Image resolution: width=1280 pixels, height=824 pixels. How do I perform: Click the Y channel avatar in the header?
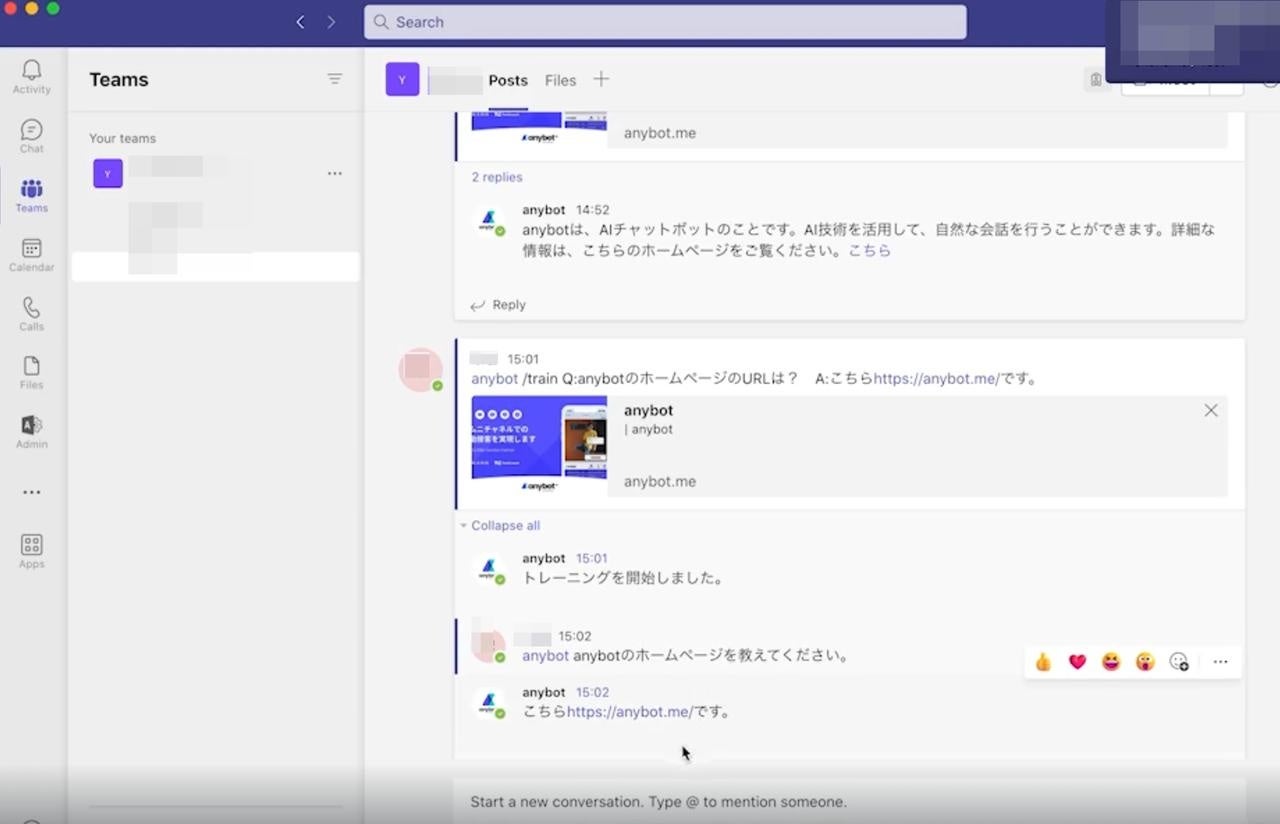pyautogui.click(x=402, y=80)
